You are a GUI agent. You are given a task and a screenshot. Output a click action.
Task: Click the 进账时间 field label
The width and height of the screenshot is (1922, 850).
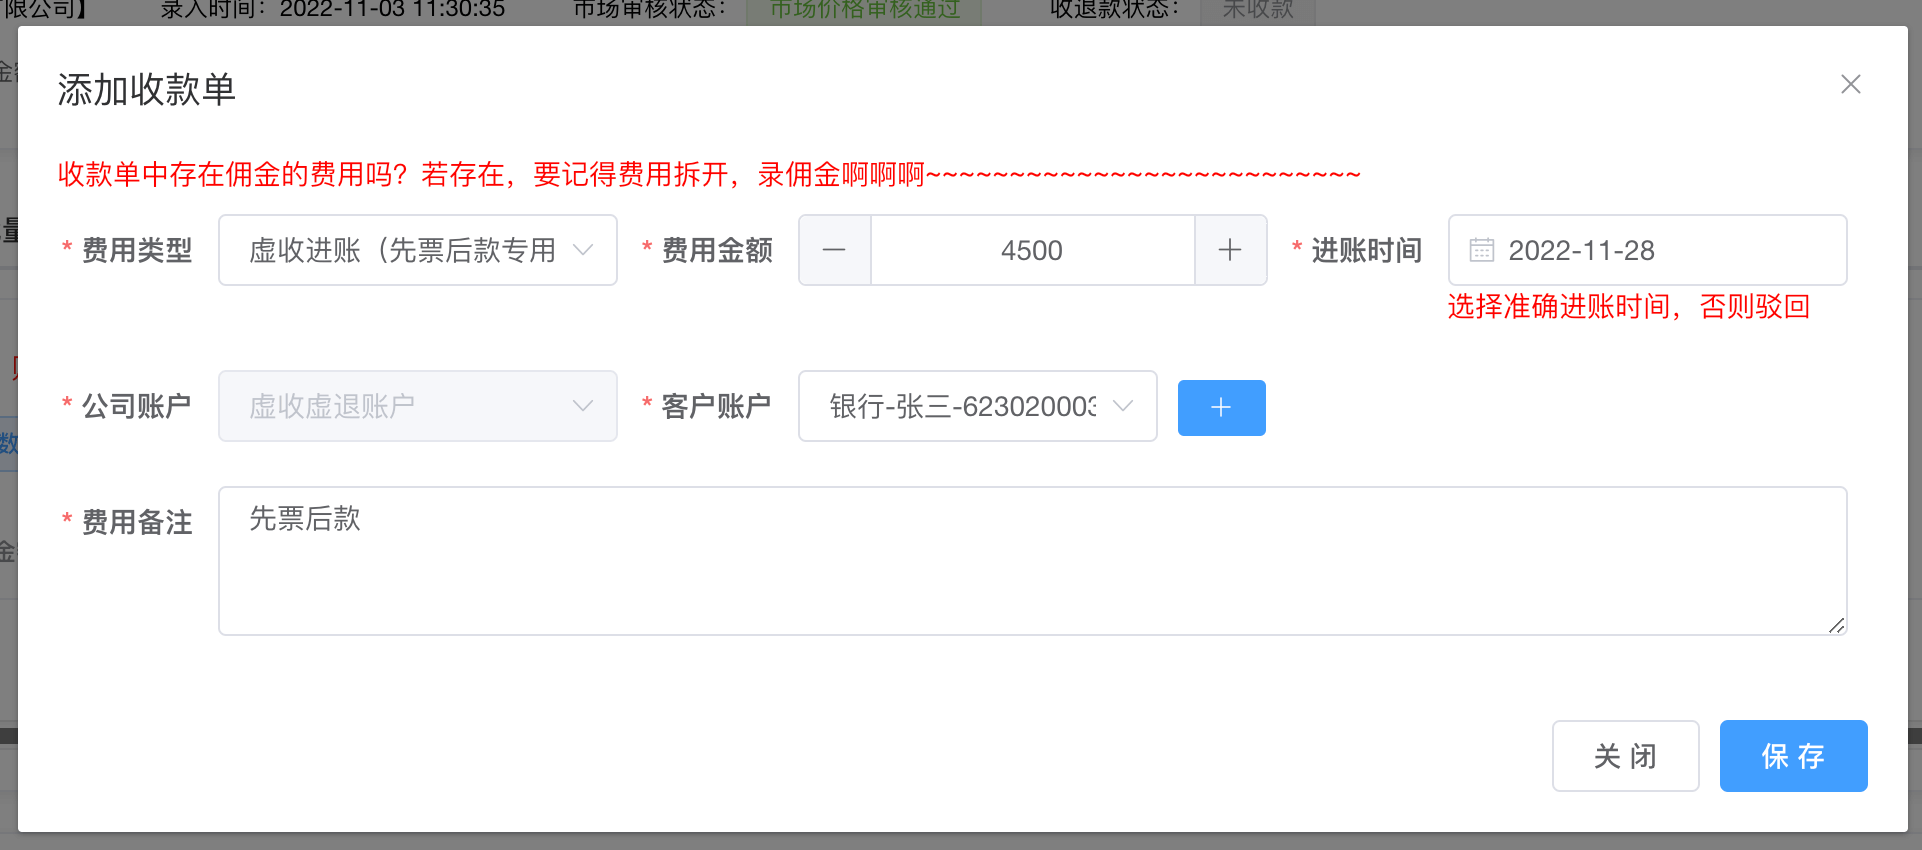(1366, 250)
